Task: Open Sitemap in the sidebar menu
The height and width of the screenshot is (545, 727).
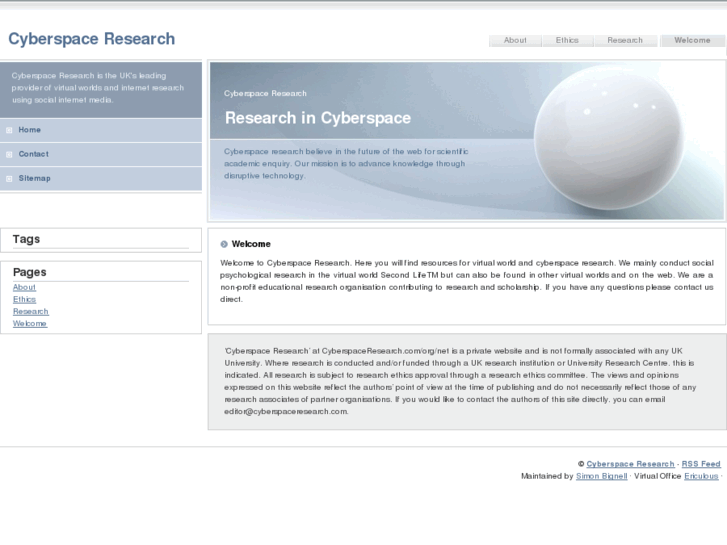Action: click(x=101, y=179)
